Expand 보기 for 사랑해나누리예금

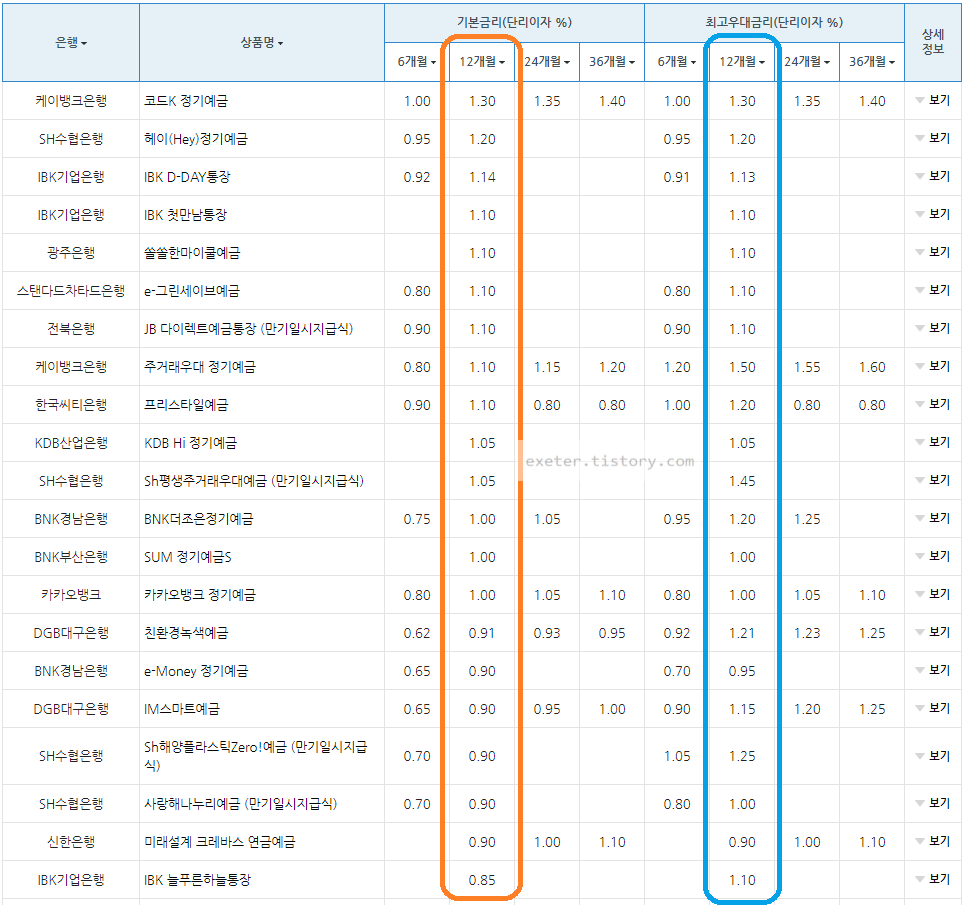933,803
